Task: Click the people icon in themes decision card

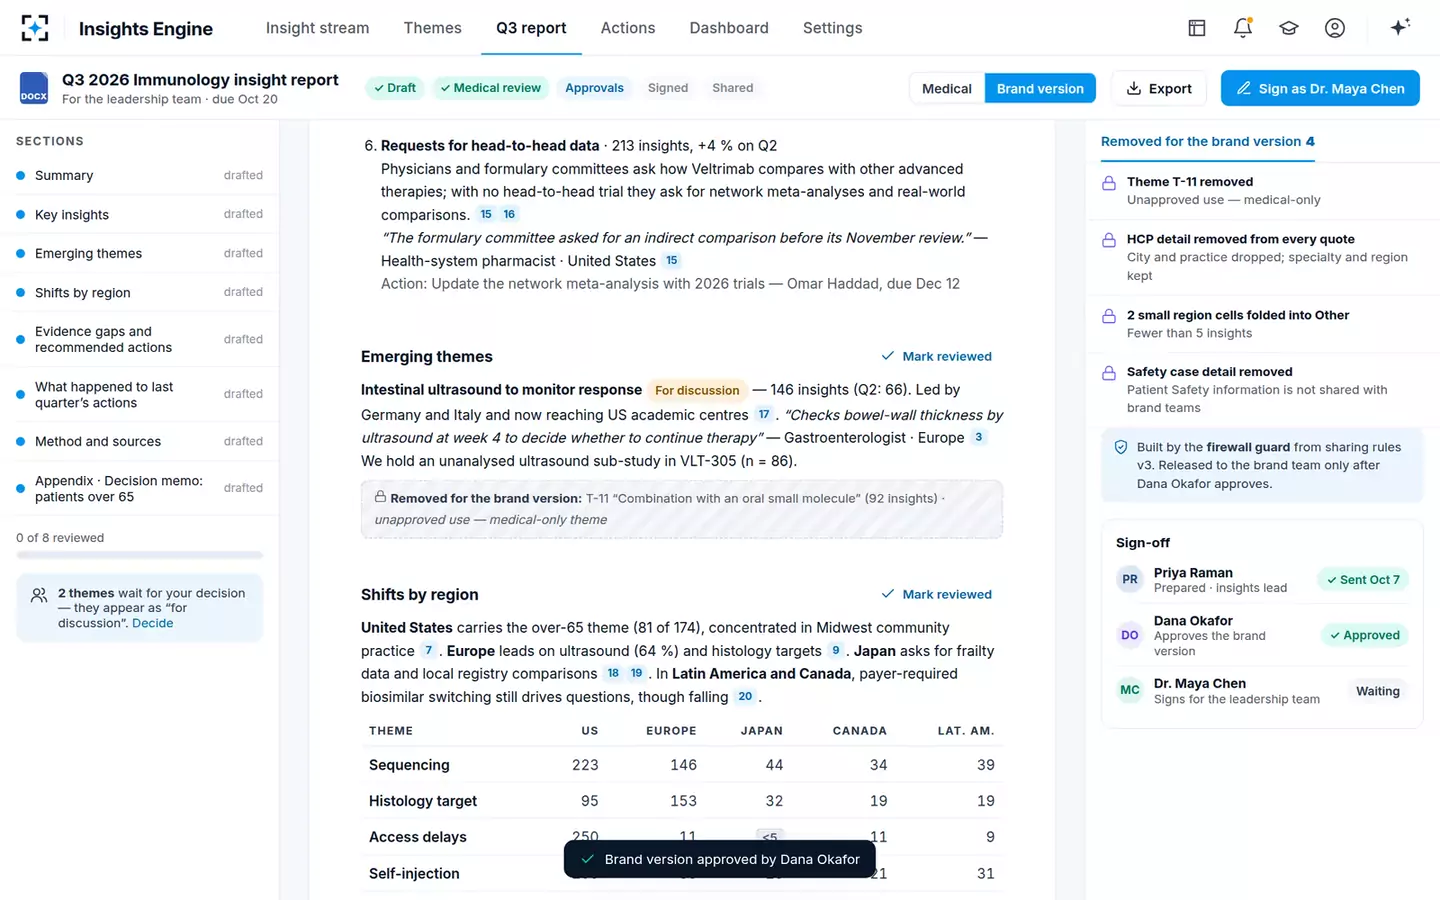Action: tap(39, 595)
